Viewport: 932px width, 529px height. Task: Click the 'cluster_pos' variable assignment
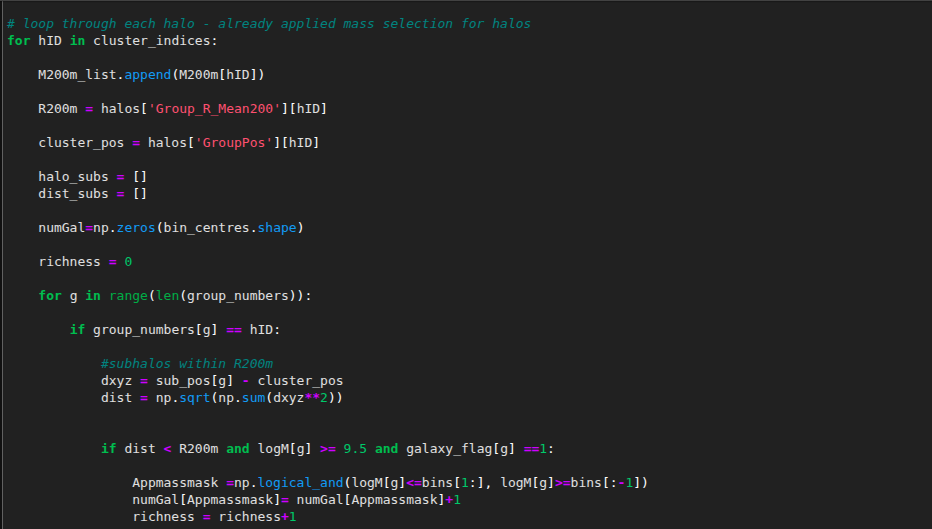pos(81,143)
